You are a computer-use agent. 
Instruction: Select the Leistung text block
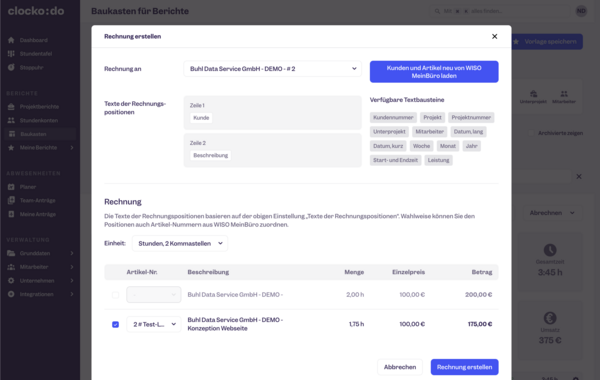point(439,160)
